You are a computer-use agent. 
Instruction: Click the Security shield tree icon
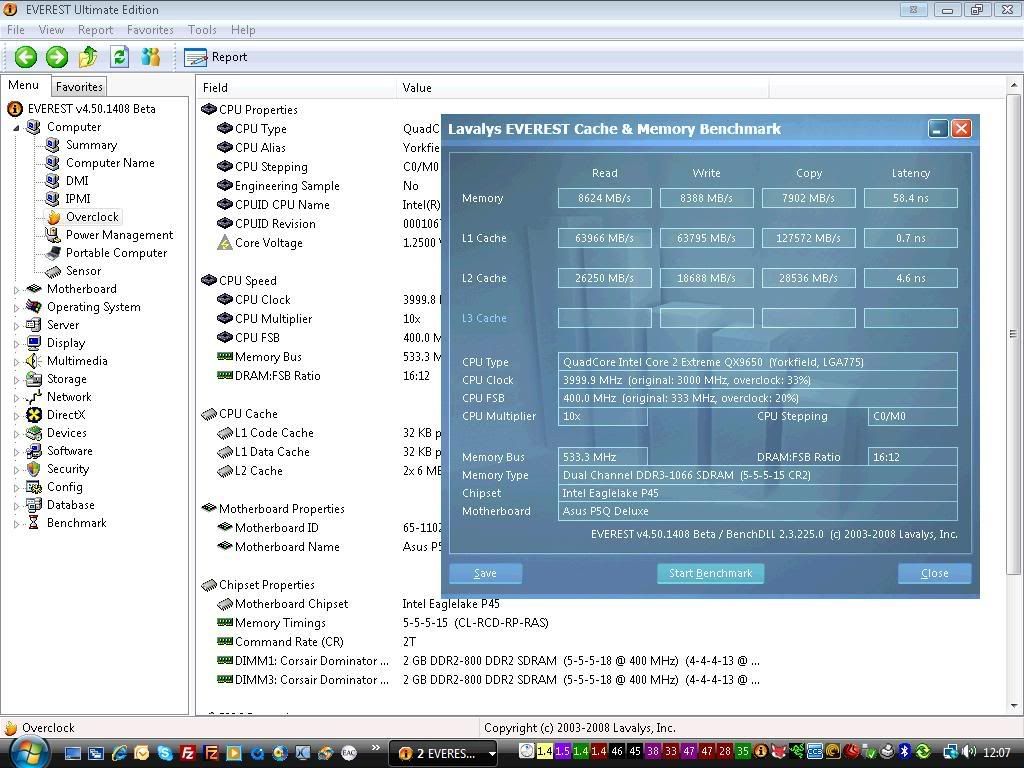pyautogui.click(x=34, y=469)
